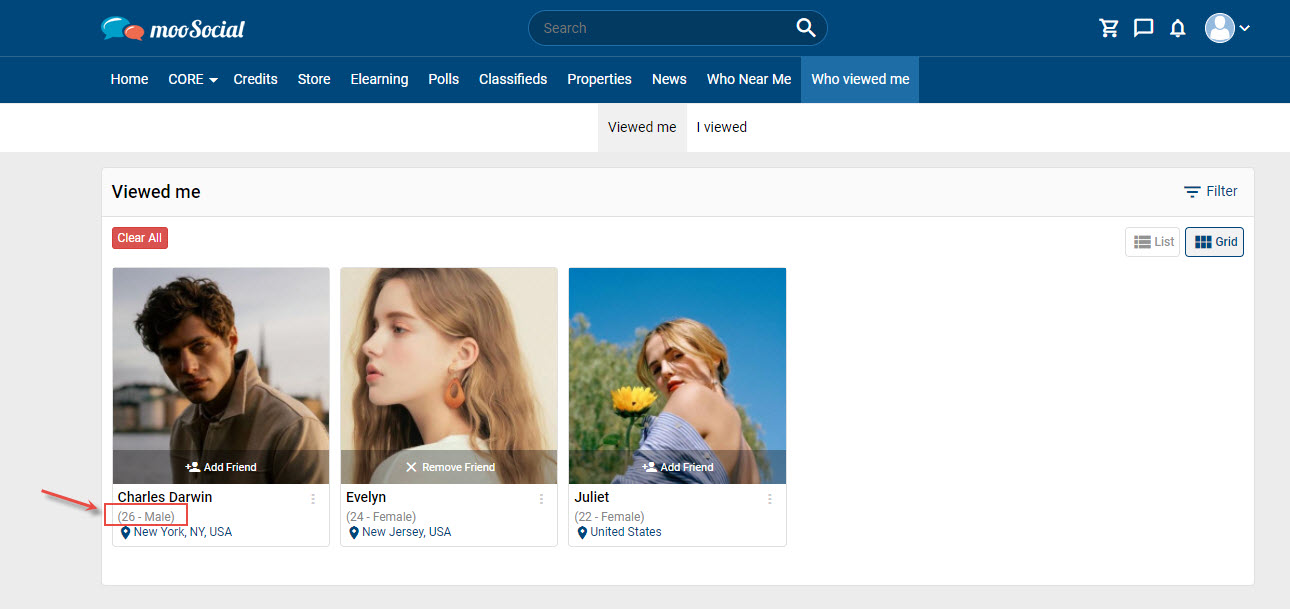Click the "New Jersey, USA" location text

(x=406, y=532)
